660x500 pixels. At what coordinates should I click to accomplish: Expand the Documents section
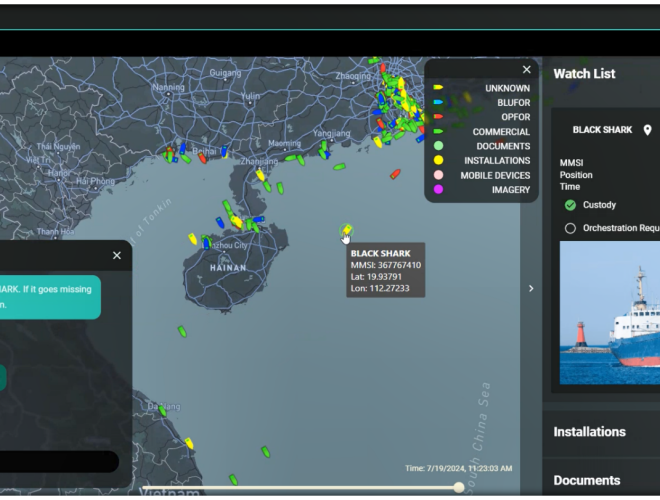click(x=587, y=480)
